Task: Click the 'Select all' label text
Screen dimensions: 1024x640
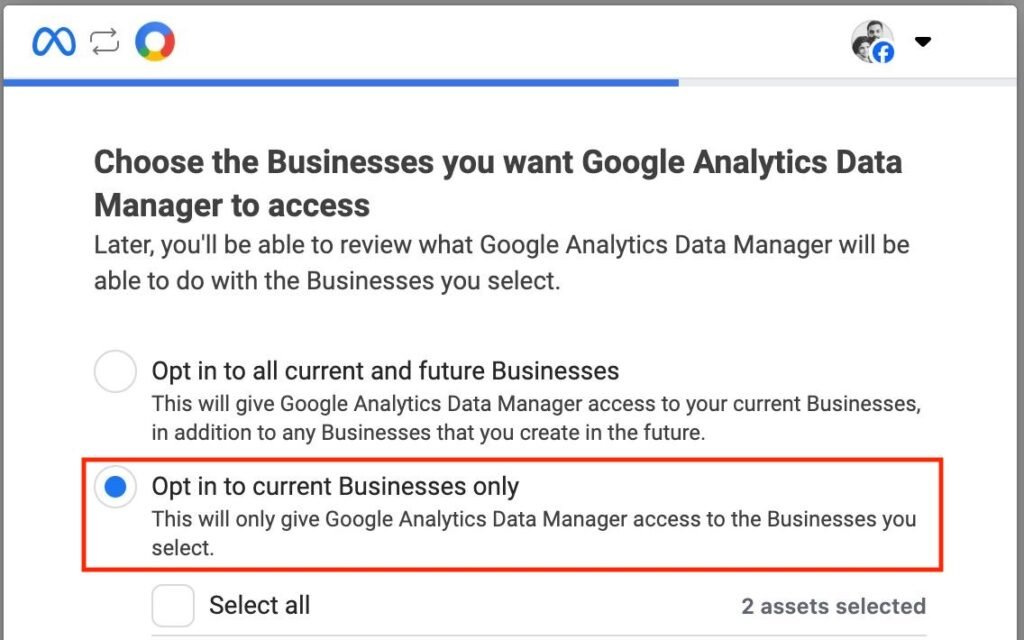Action: tap(259, 605)
